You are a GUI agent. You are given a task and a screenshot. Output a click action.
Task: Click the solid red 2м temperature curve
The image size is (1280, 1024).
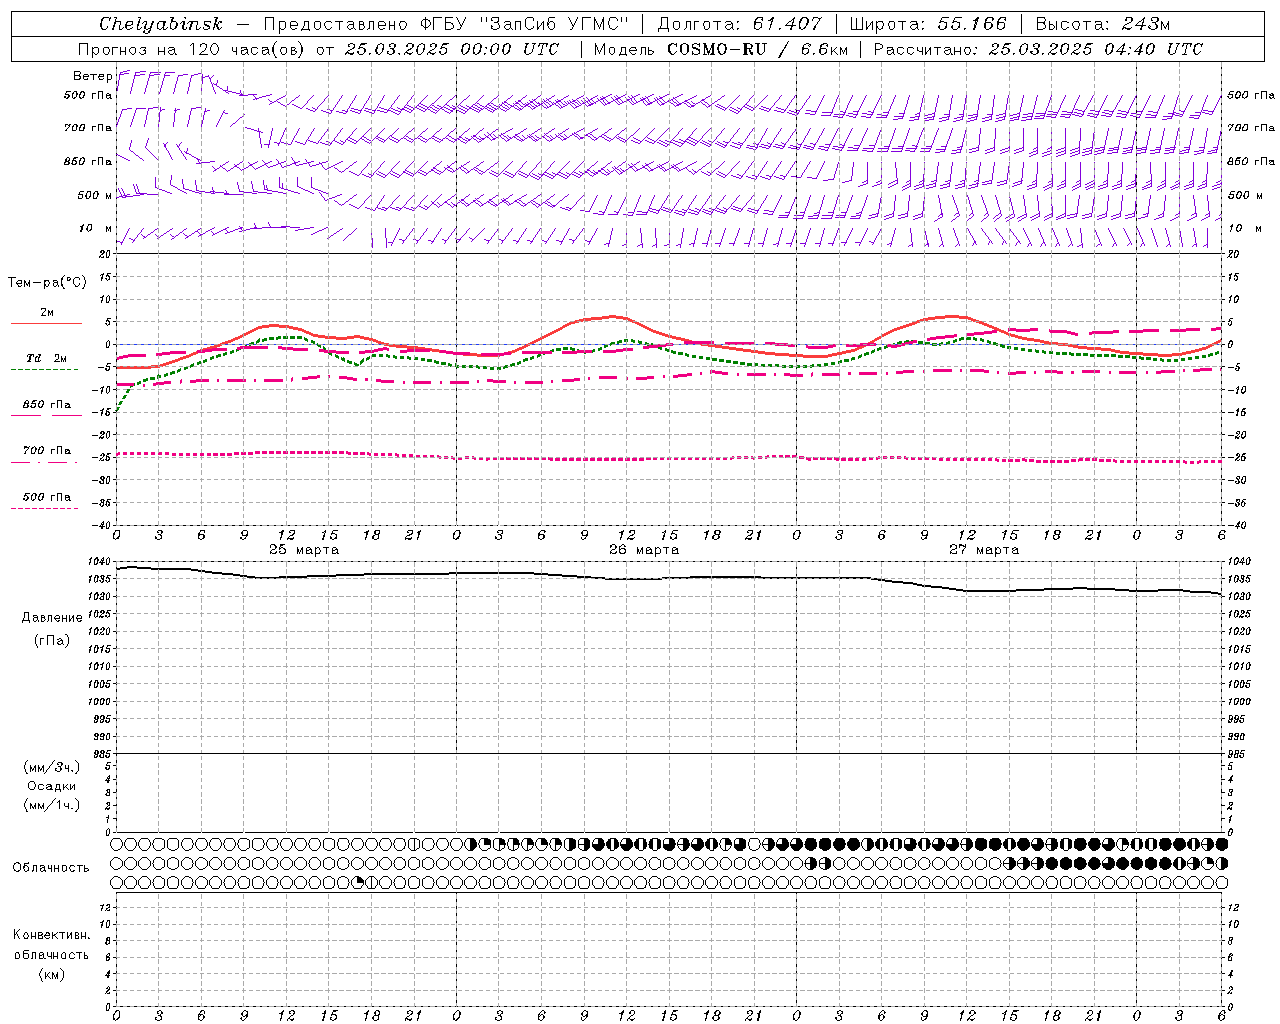pos(615,317)
